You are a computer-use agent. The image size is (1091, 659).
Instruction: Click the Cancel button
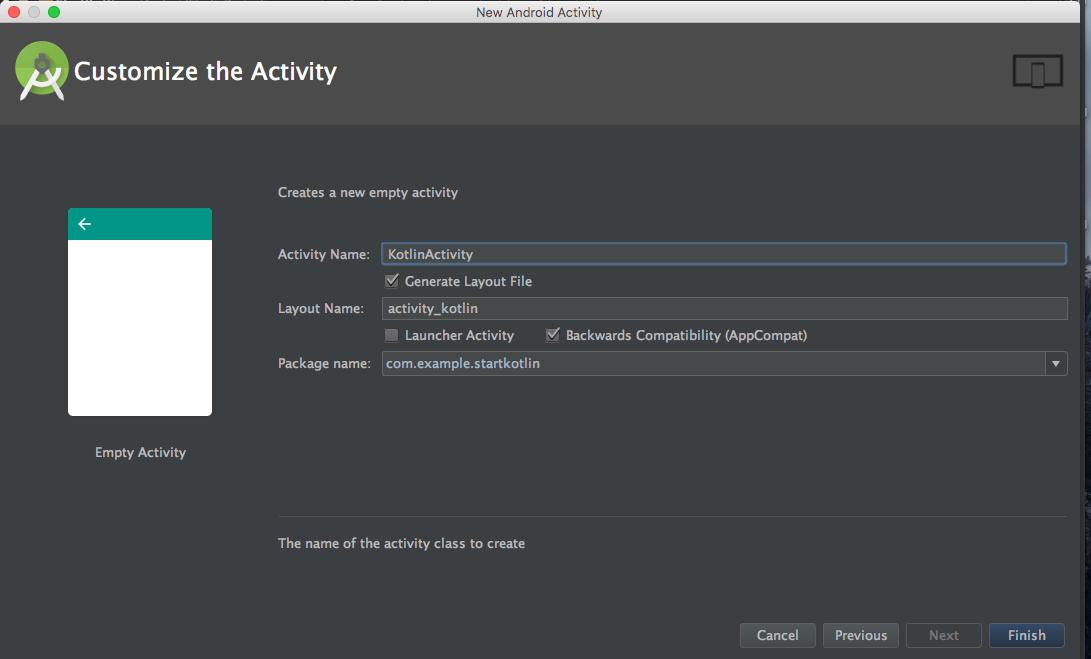point(778,635)
